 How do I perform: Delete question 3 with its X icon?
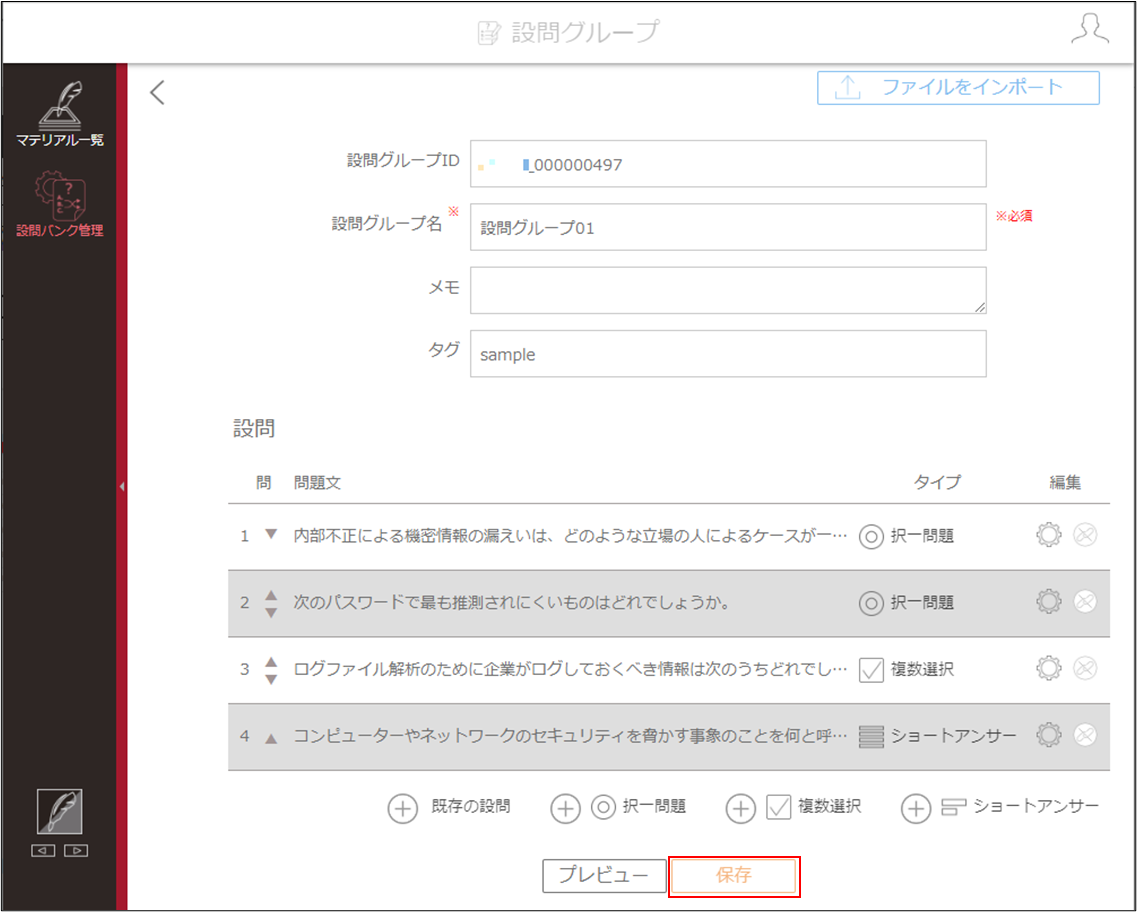[1085, 668]
